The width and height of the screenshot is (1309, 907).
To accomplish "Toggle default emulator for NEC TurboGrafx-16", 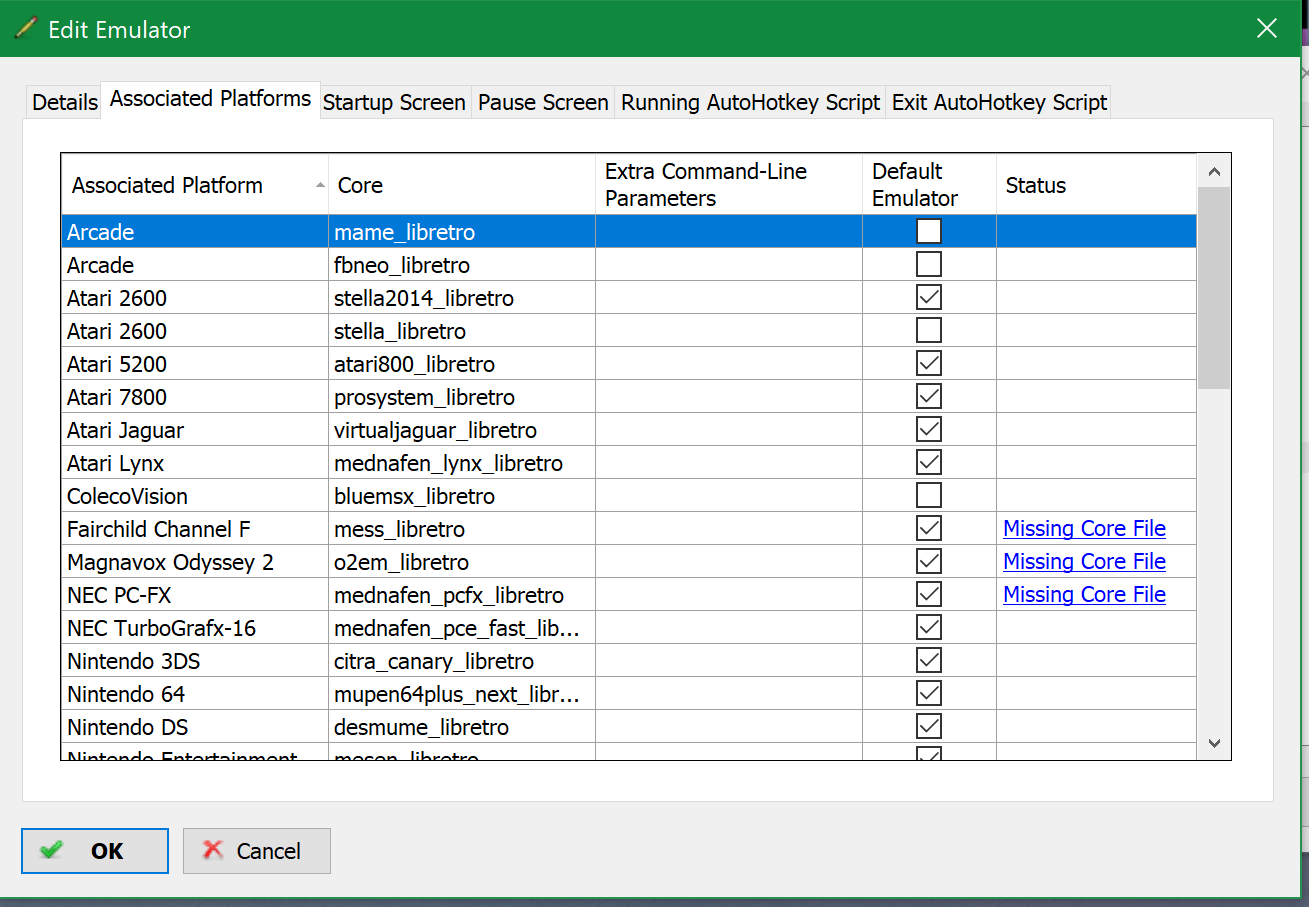I will coord(929,628).
